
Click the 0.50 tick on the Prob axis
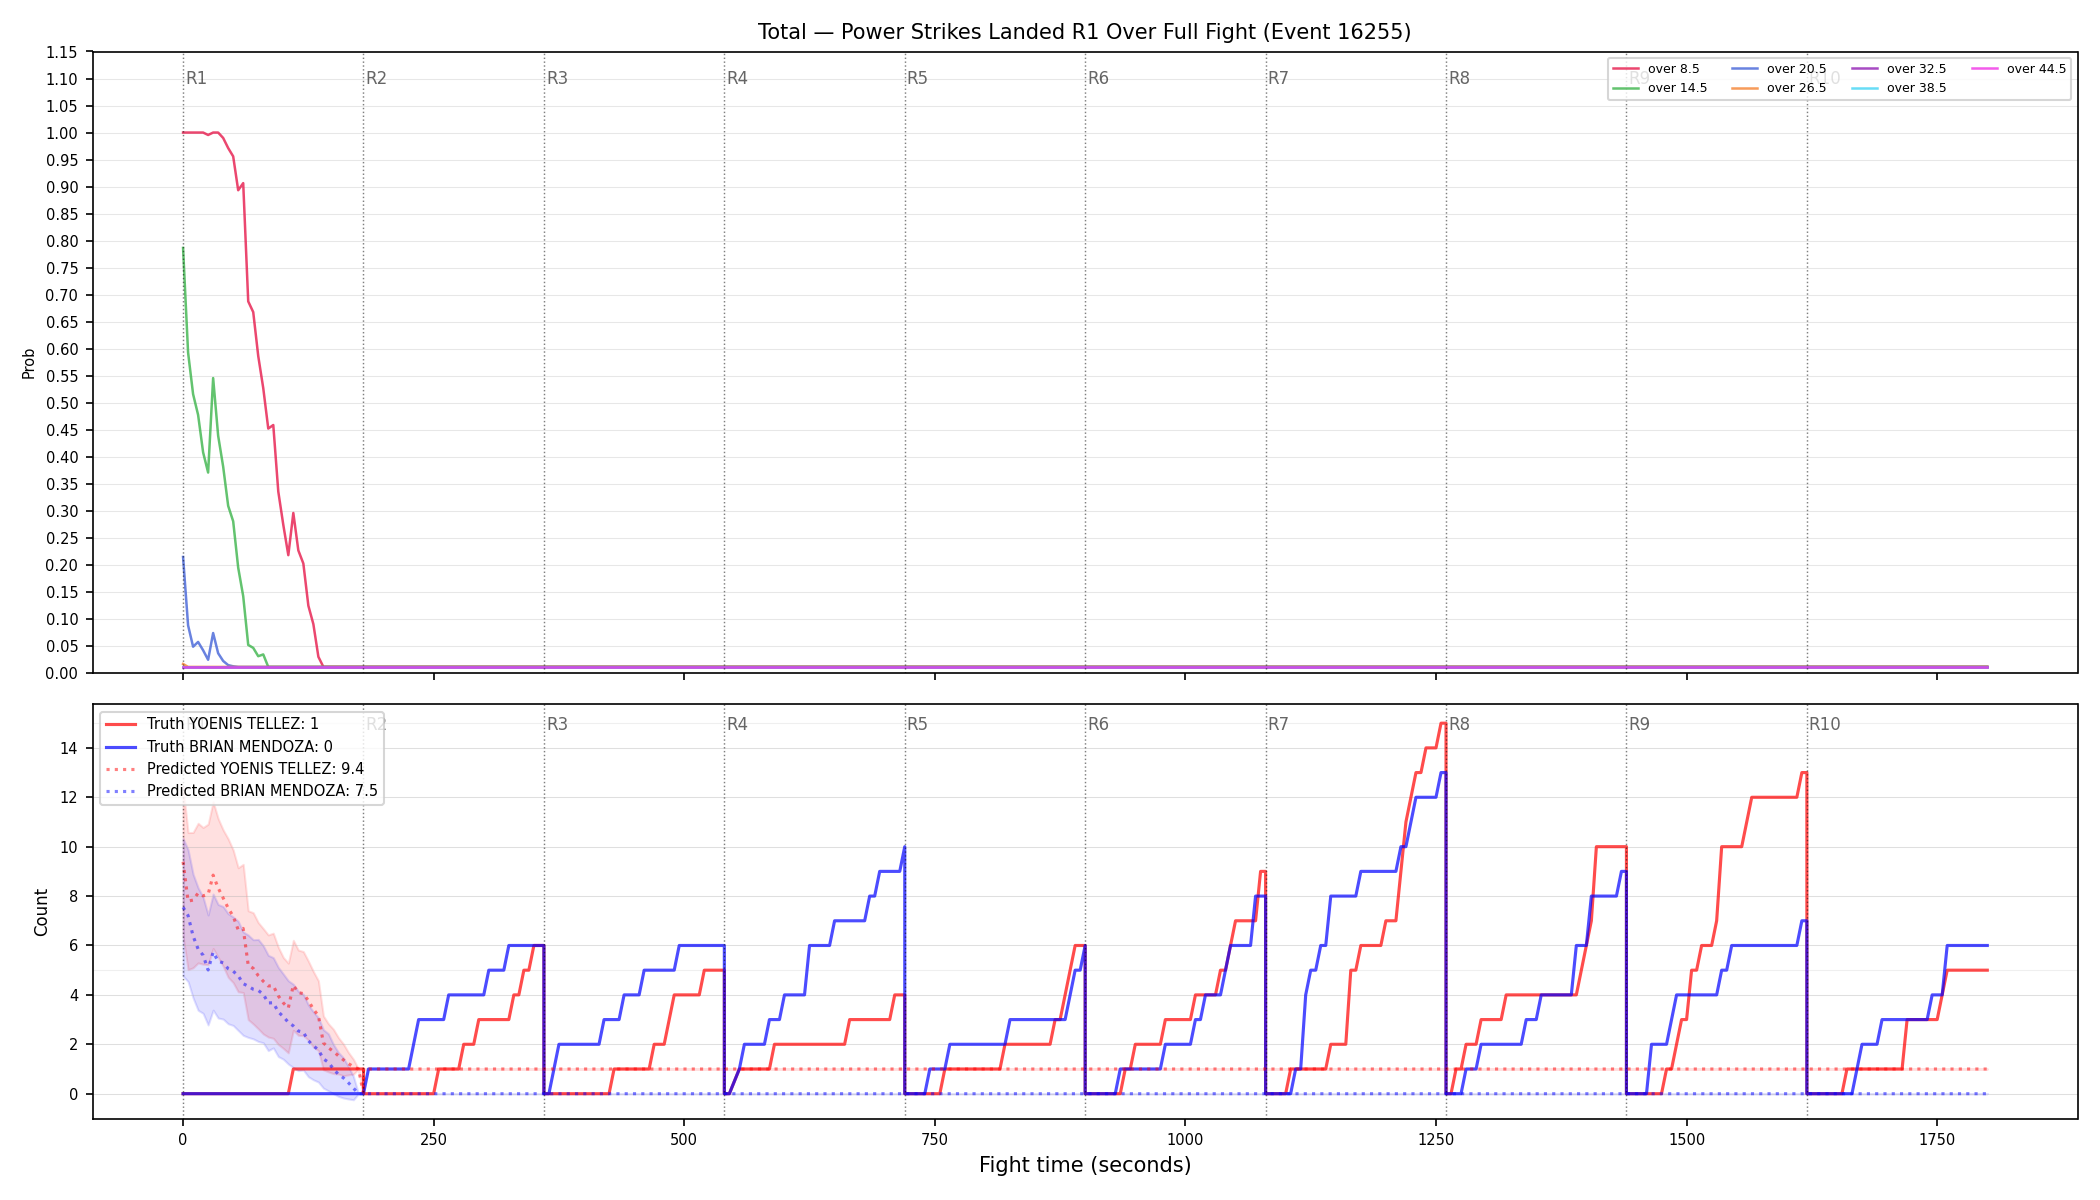point(62,403)
